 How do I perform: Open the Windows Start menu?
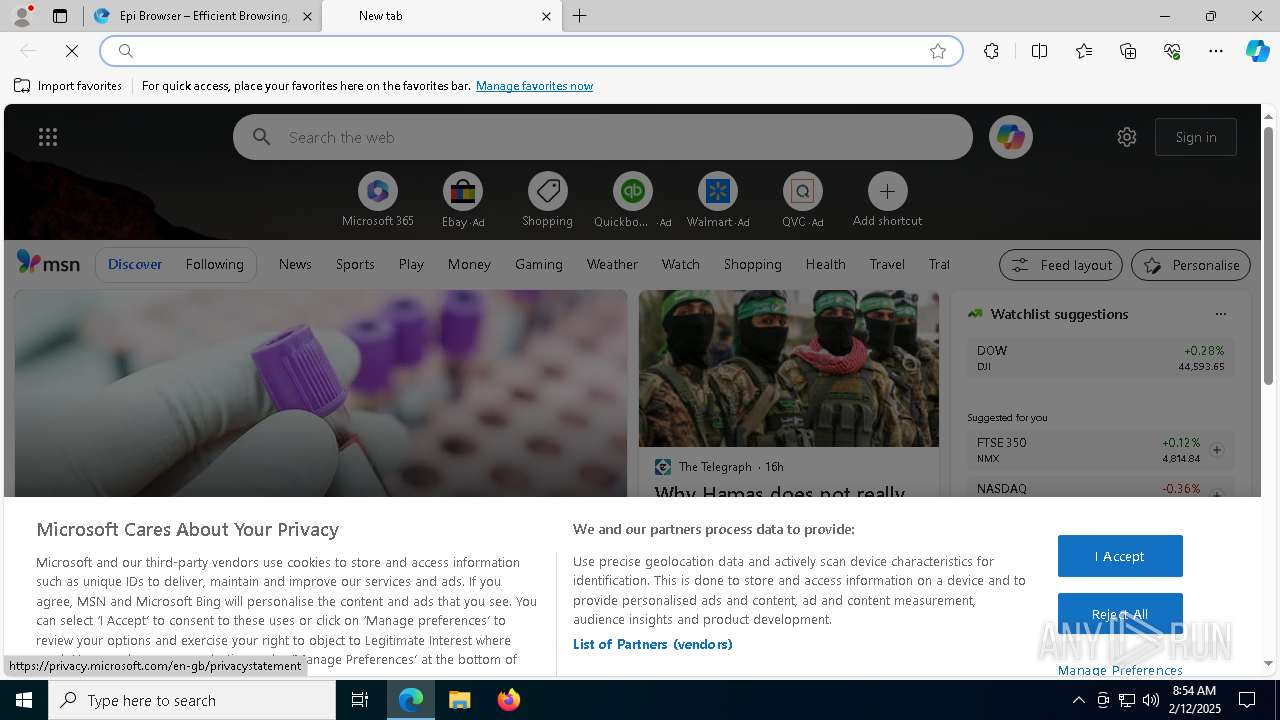pyautogui.click(x=24, y=700)
